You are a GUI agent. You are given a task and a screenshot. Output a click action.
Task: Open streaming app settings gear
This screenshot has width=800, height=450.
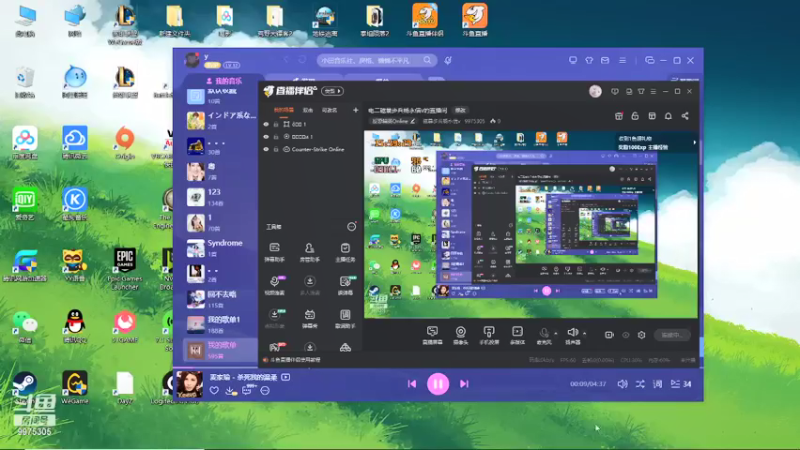click(x=641, y=335)
